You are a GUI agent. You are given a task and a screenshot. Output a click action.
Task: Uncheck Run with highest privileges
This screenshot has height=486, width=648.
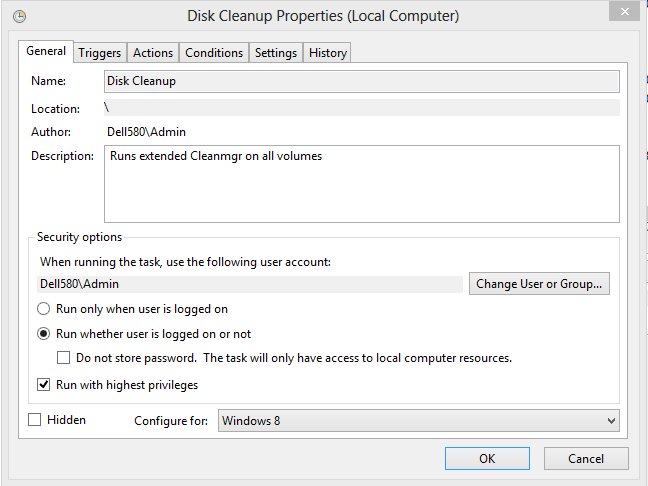click(44, 385)
